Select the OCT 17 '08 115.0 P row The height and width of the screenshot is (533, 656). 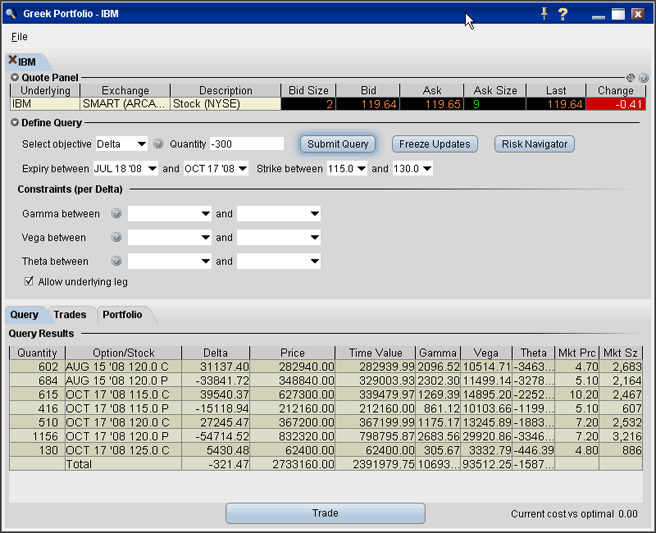[326, 408]
